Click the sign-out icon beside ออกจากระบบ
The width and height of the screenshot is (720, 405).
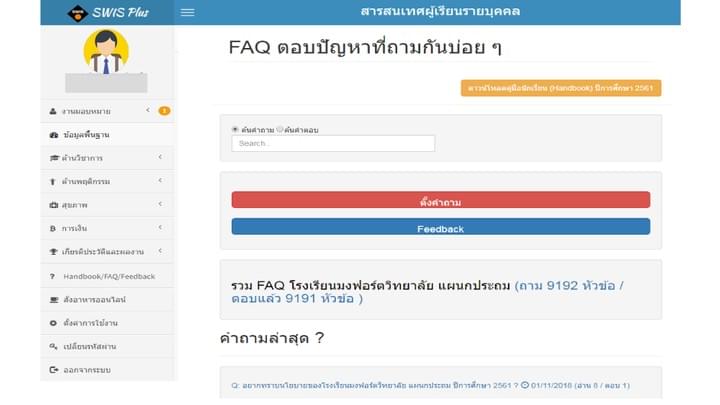click(54, 370)
